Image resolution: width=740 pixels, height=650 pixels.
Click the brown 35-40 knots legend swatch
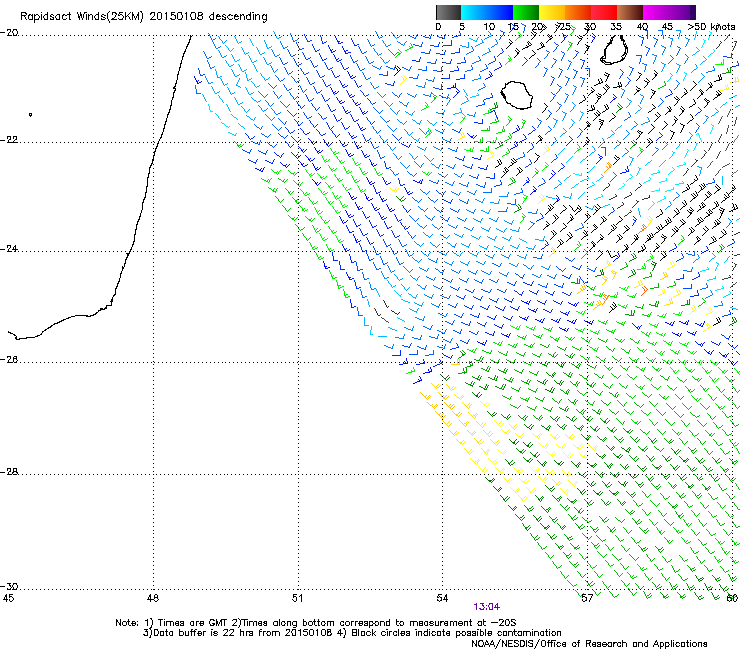click(x=630, y=12)
